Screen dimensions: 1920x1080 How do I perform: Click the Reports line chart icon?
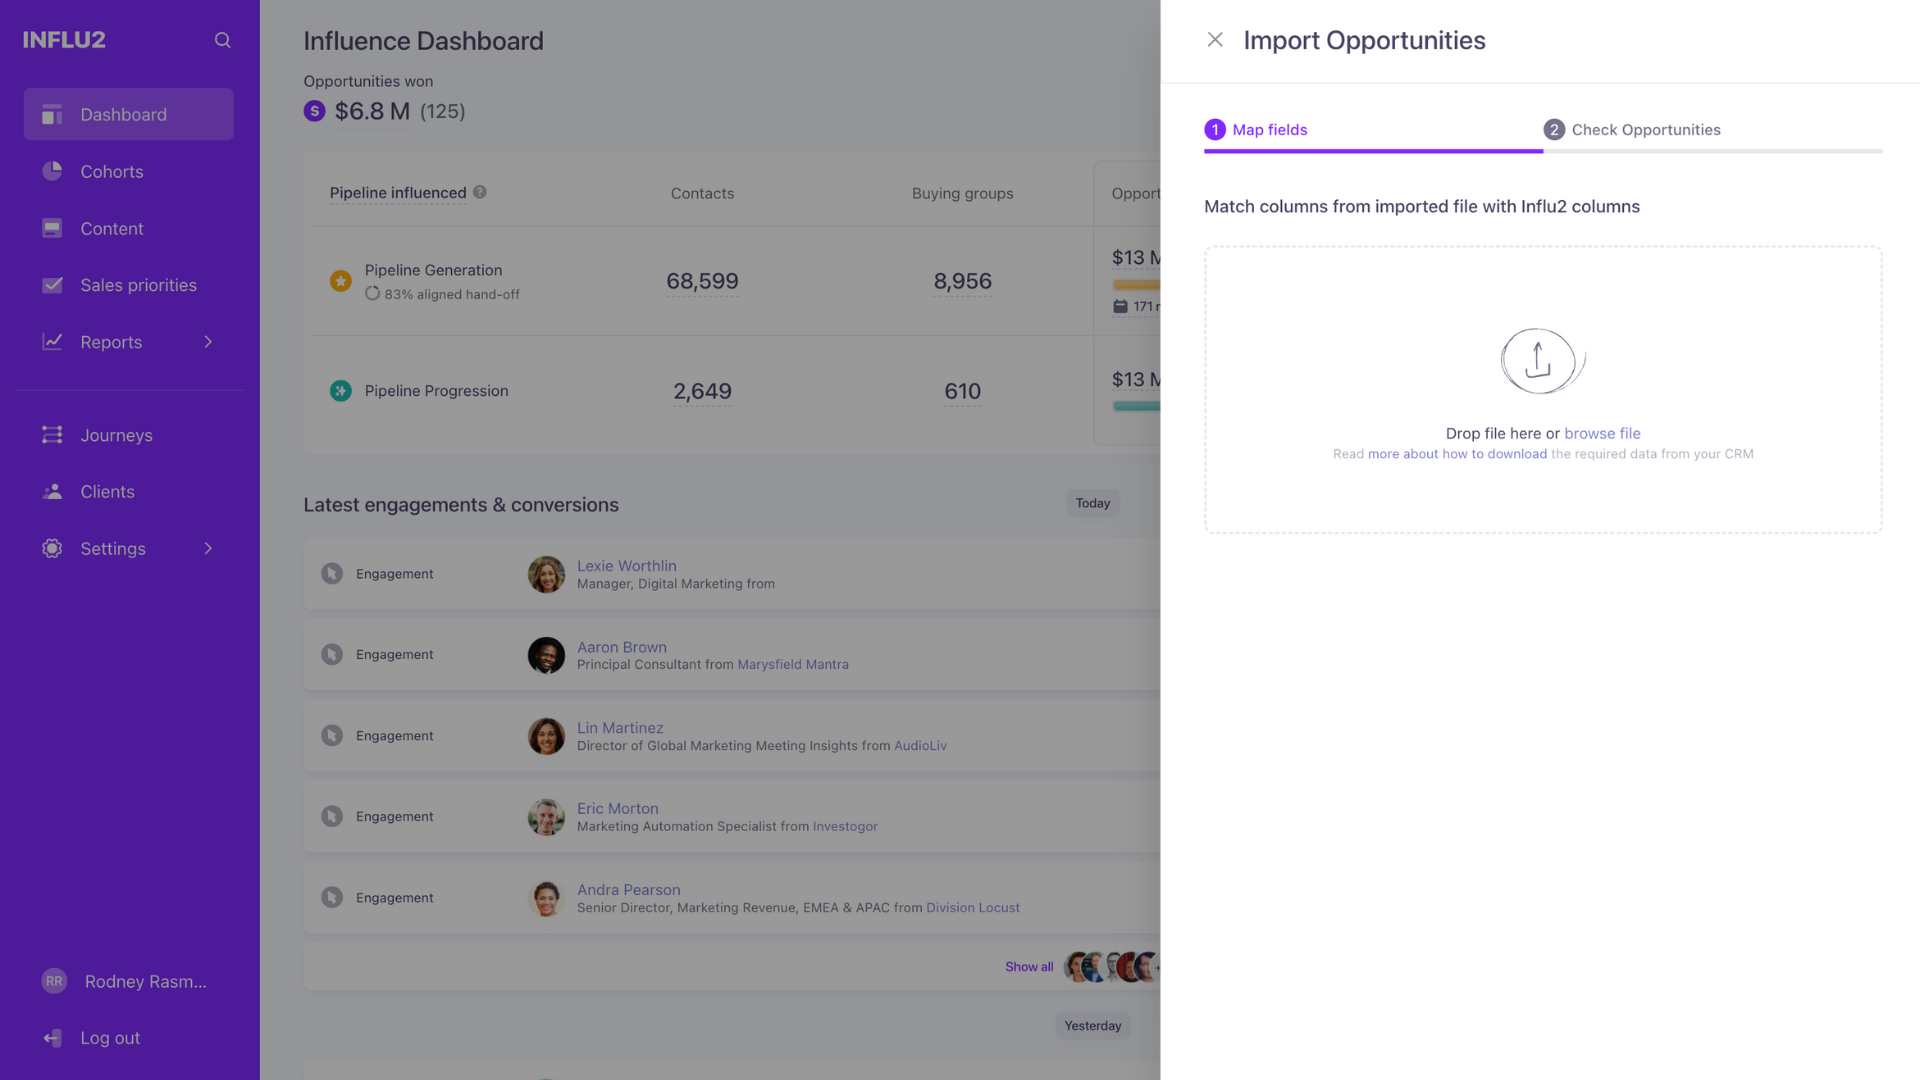click(52, 342)
